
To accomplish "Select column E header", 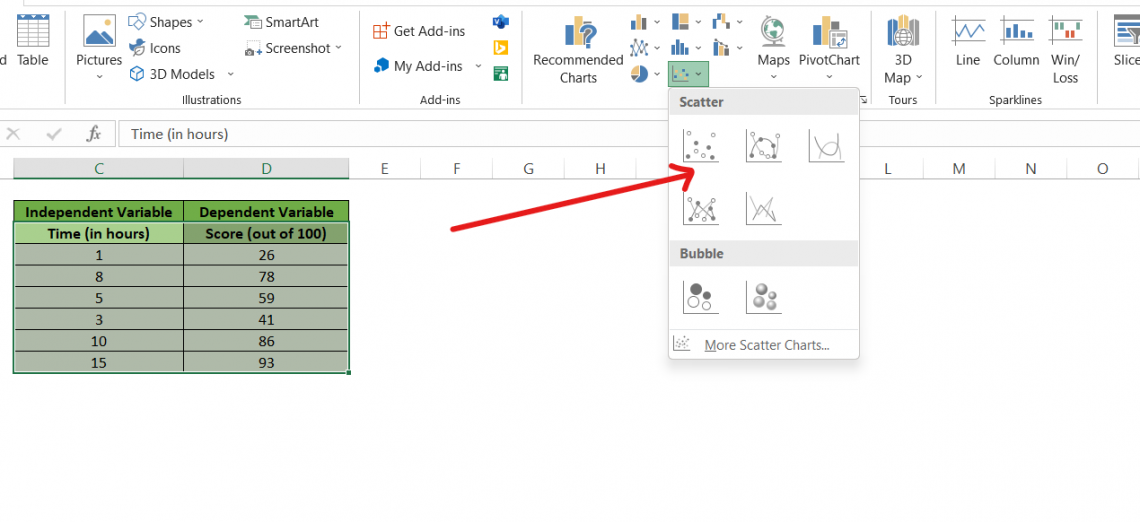I will (384, 169).
